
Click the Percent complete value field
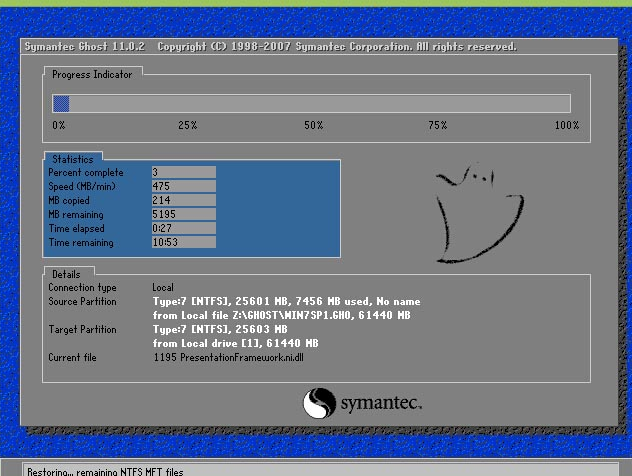point(183,172)
